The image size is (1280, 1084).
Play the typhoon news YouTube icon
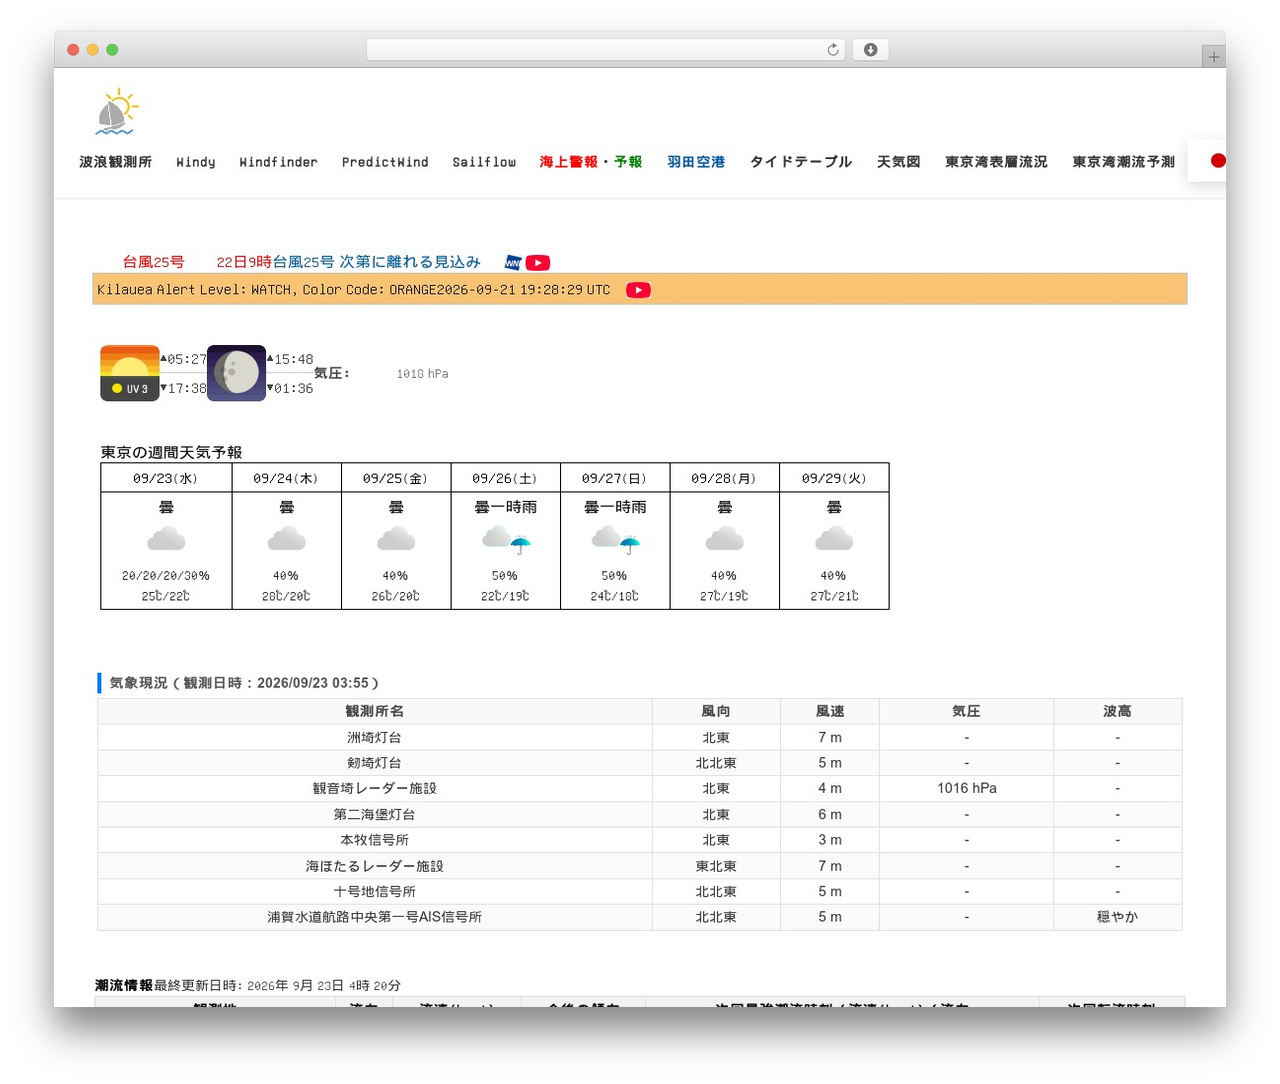[x=538, y=263]
